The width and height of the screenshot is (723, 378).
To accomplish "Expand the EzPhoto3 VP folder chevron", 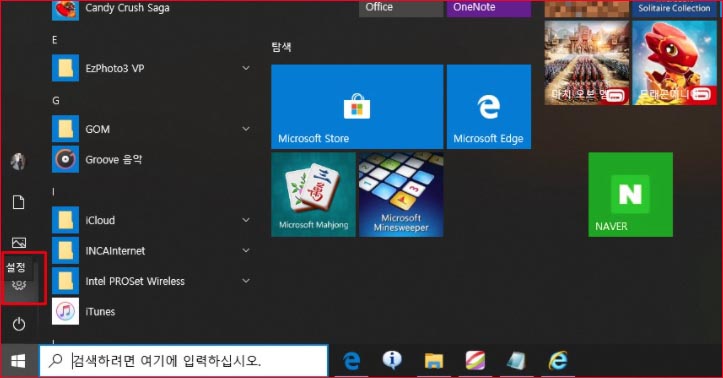I will [246, 68].
